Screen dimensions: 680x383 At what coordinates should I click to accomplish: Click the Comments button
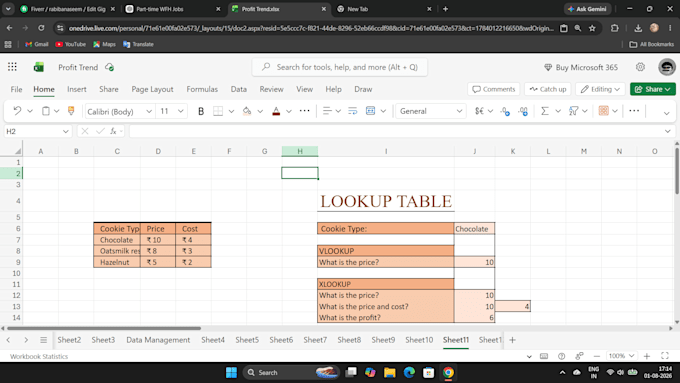494,89
